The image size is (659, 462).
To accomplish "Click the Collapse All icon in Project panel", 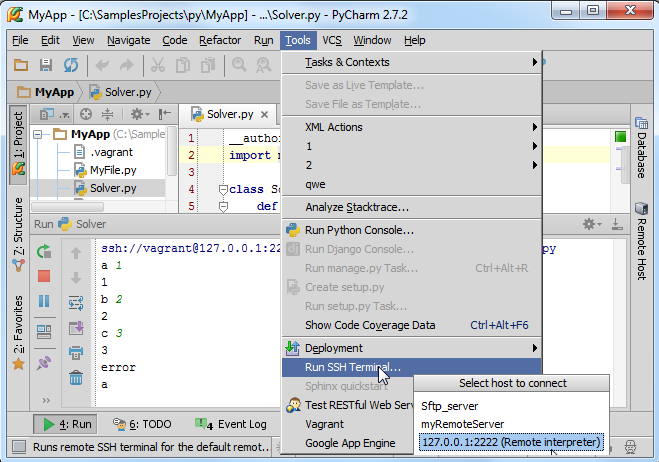I will pos(108,114).
